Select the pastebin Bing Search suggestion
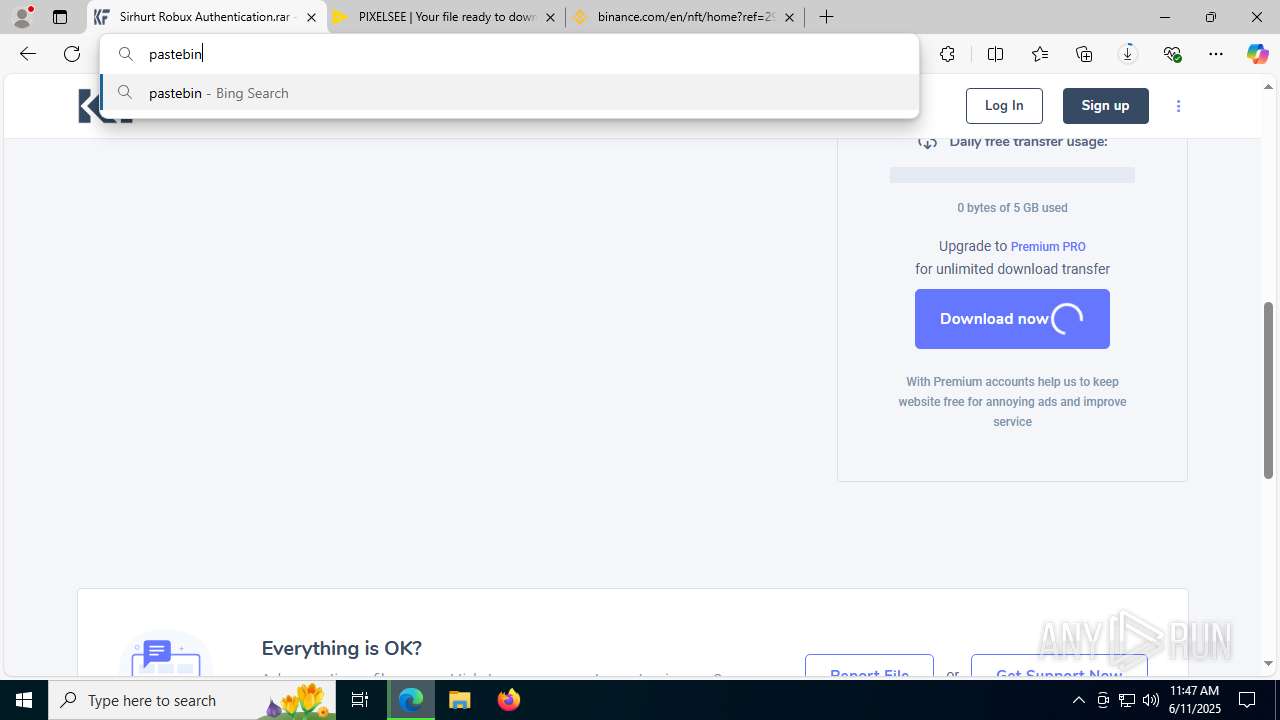Image resolution: width=1280 pixels, height=720 pixels. (x=510, y=93)
